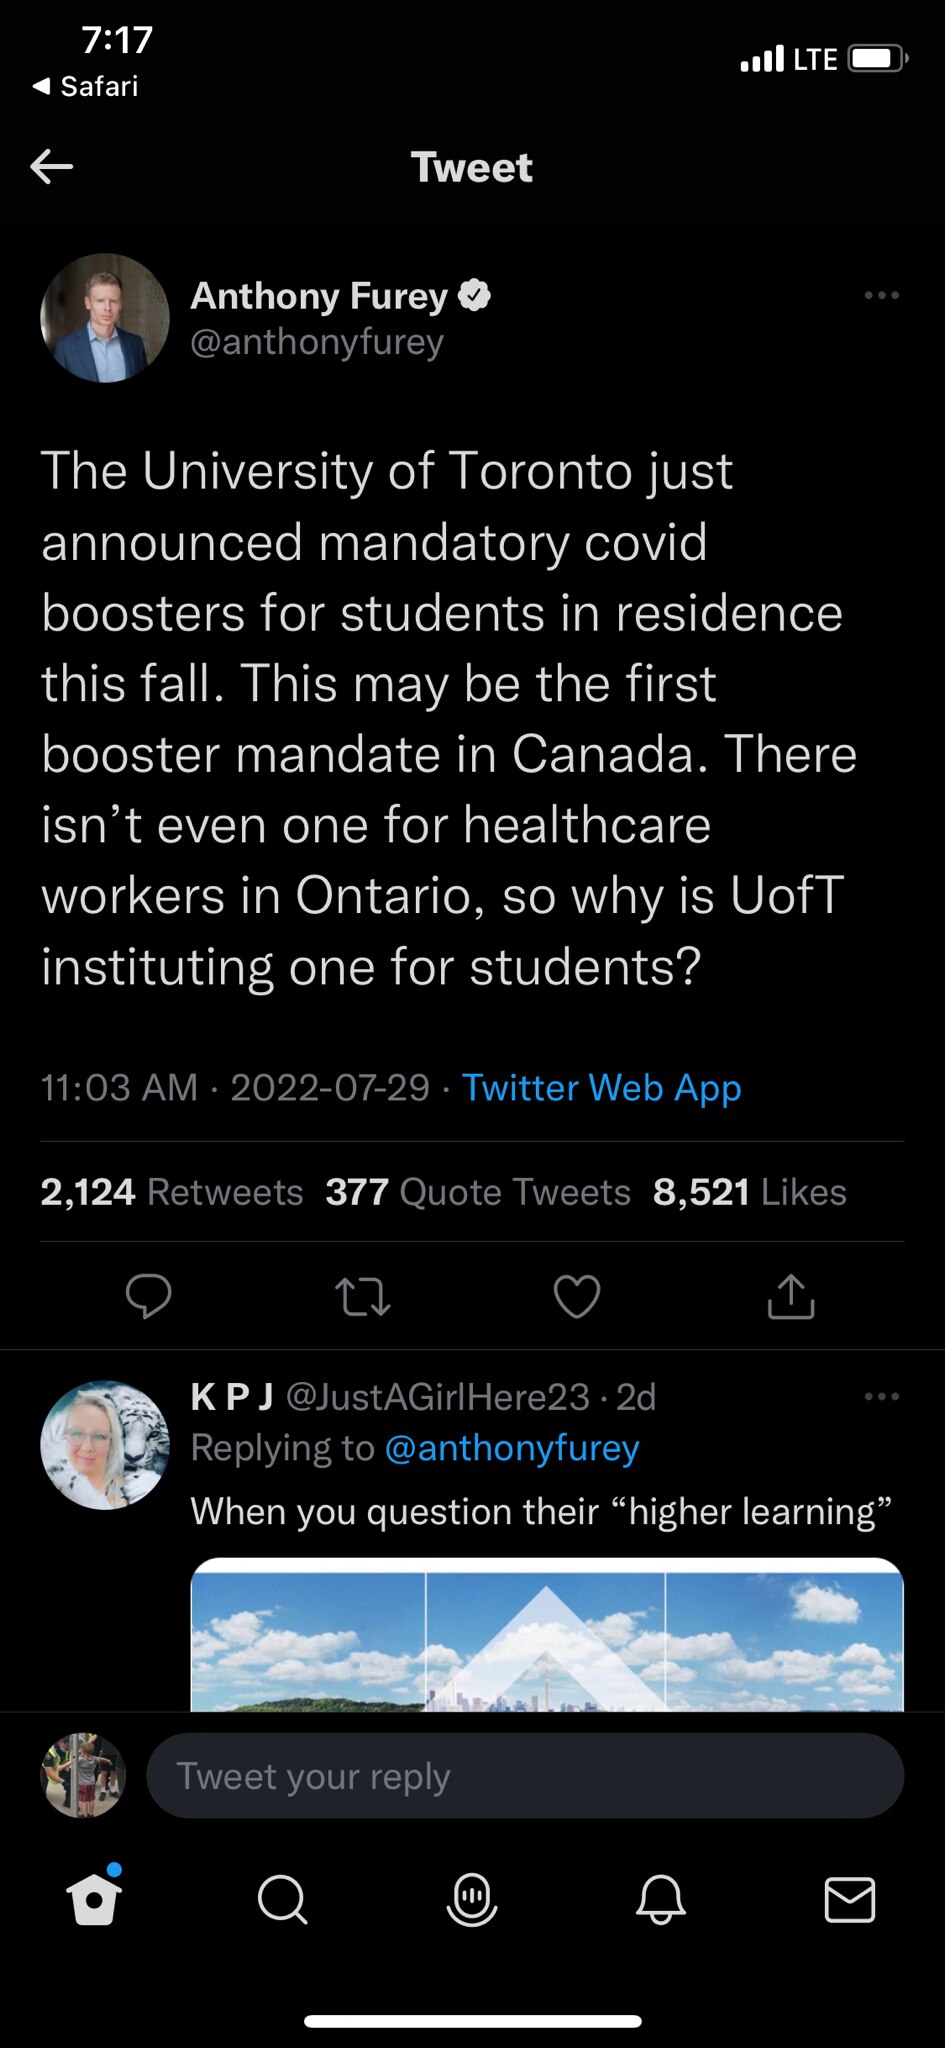The image size is (945, 2048).
Task: Retweet the University of Toronto tweet
Action: [x=362, y=1296]
